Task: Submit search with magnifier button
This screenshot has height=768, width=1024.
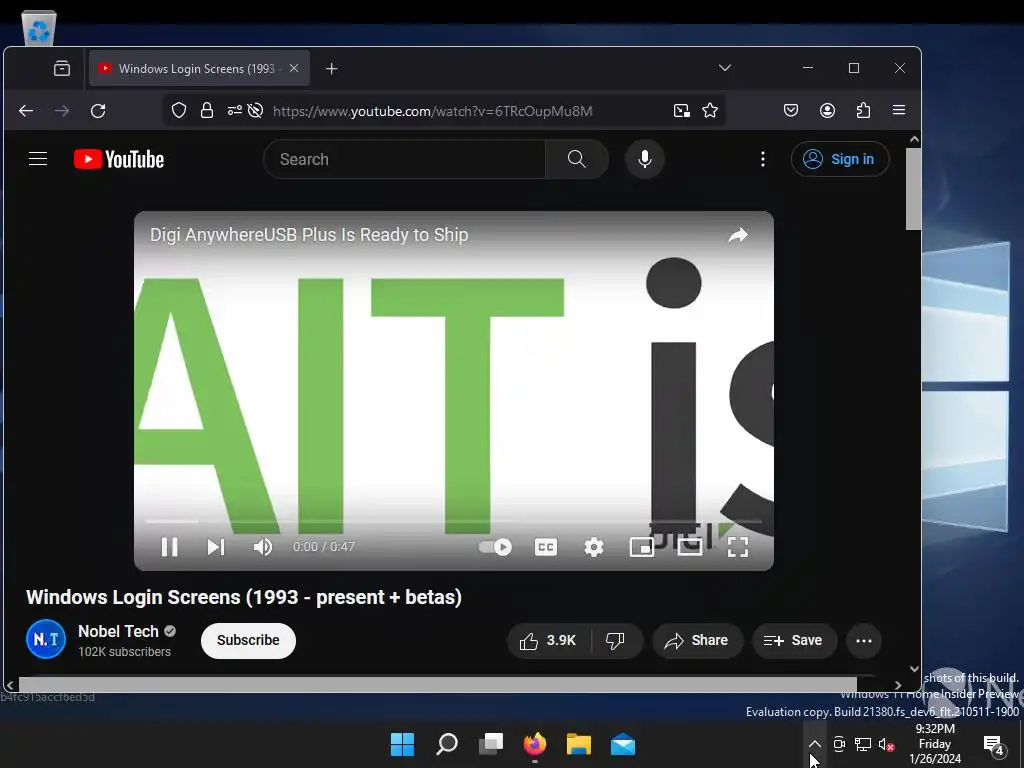Action: [577, 159]
